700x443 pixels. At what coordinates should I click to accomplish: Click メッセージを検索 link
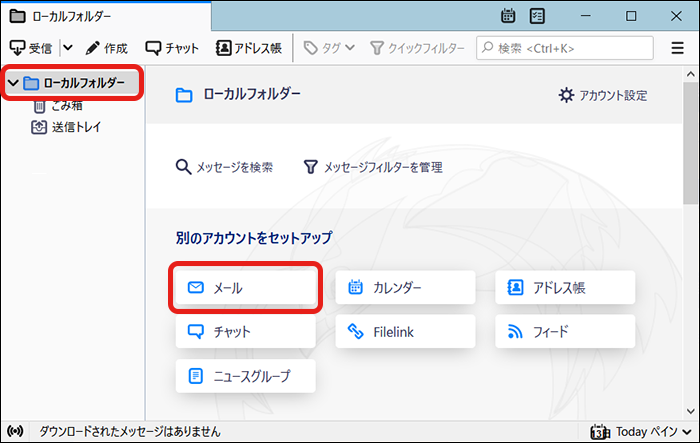pos(224,167)
